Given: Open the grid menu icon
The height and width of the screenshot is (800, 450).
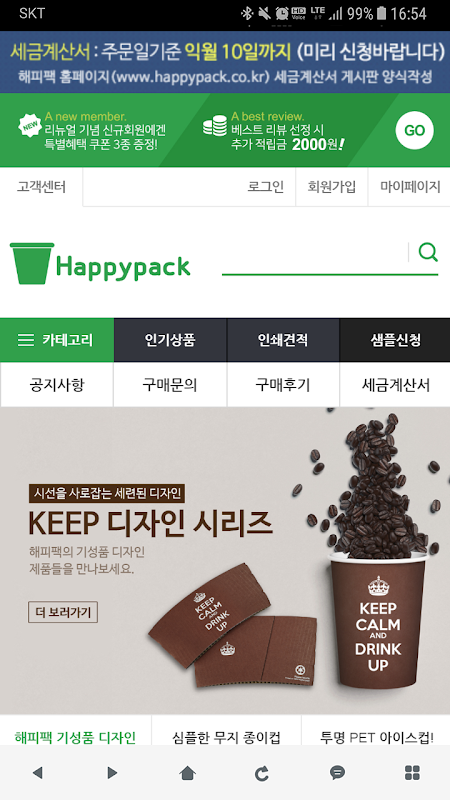Looking at the screenshot, I should click(412, 773).
